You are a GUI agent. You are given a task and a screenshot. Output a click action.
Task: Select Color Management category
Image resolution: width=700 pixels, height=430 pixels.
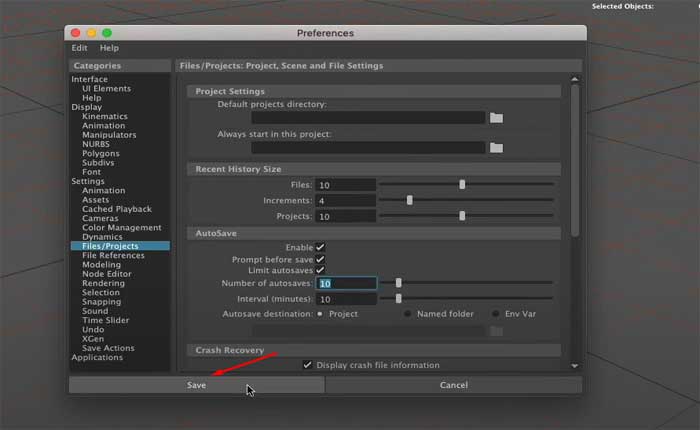121,228
